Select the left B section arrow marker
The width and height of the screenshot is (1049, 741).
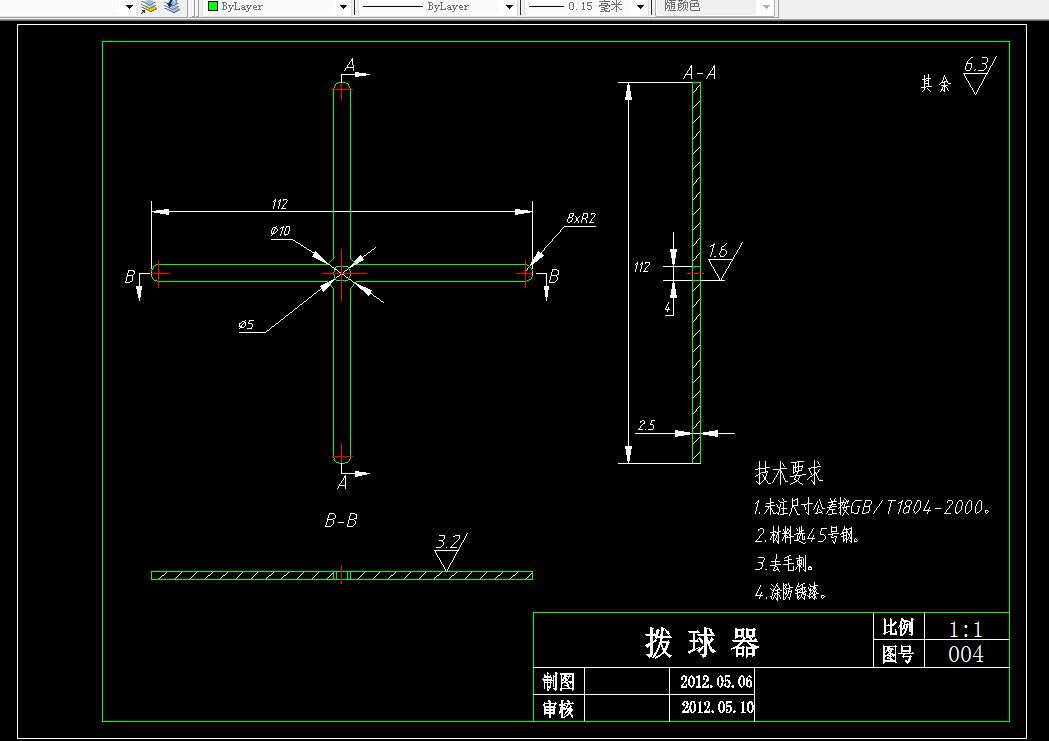[x=135, y=283]
